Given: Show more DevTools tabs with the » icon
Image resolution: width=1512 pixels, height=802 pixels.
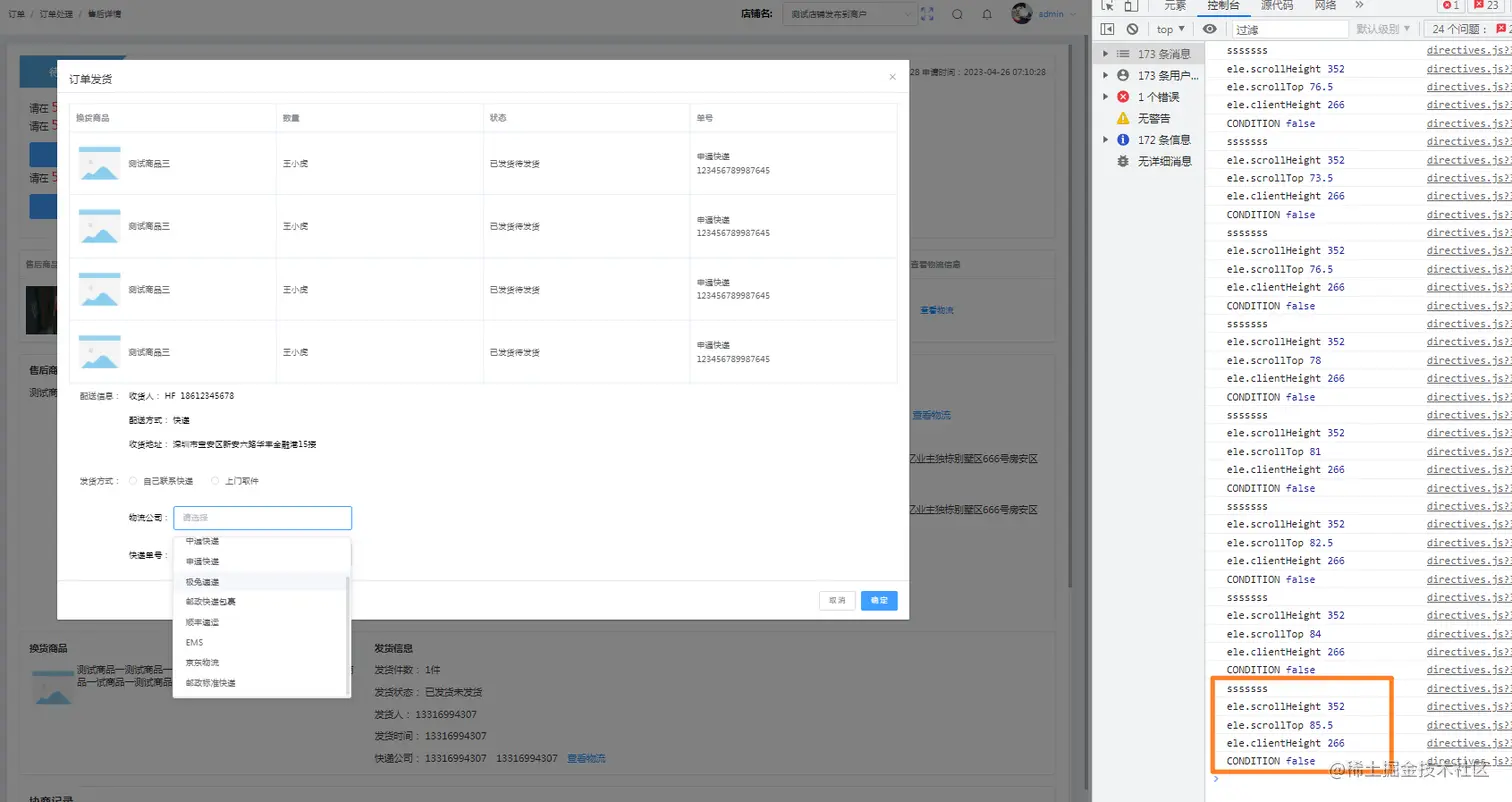Looking at the screenshot, I should [x=1359, y=5].
